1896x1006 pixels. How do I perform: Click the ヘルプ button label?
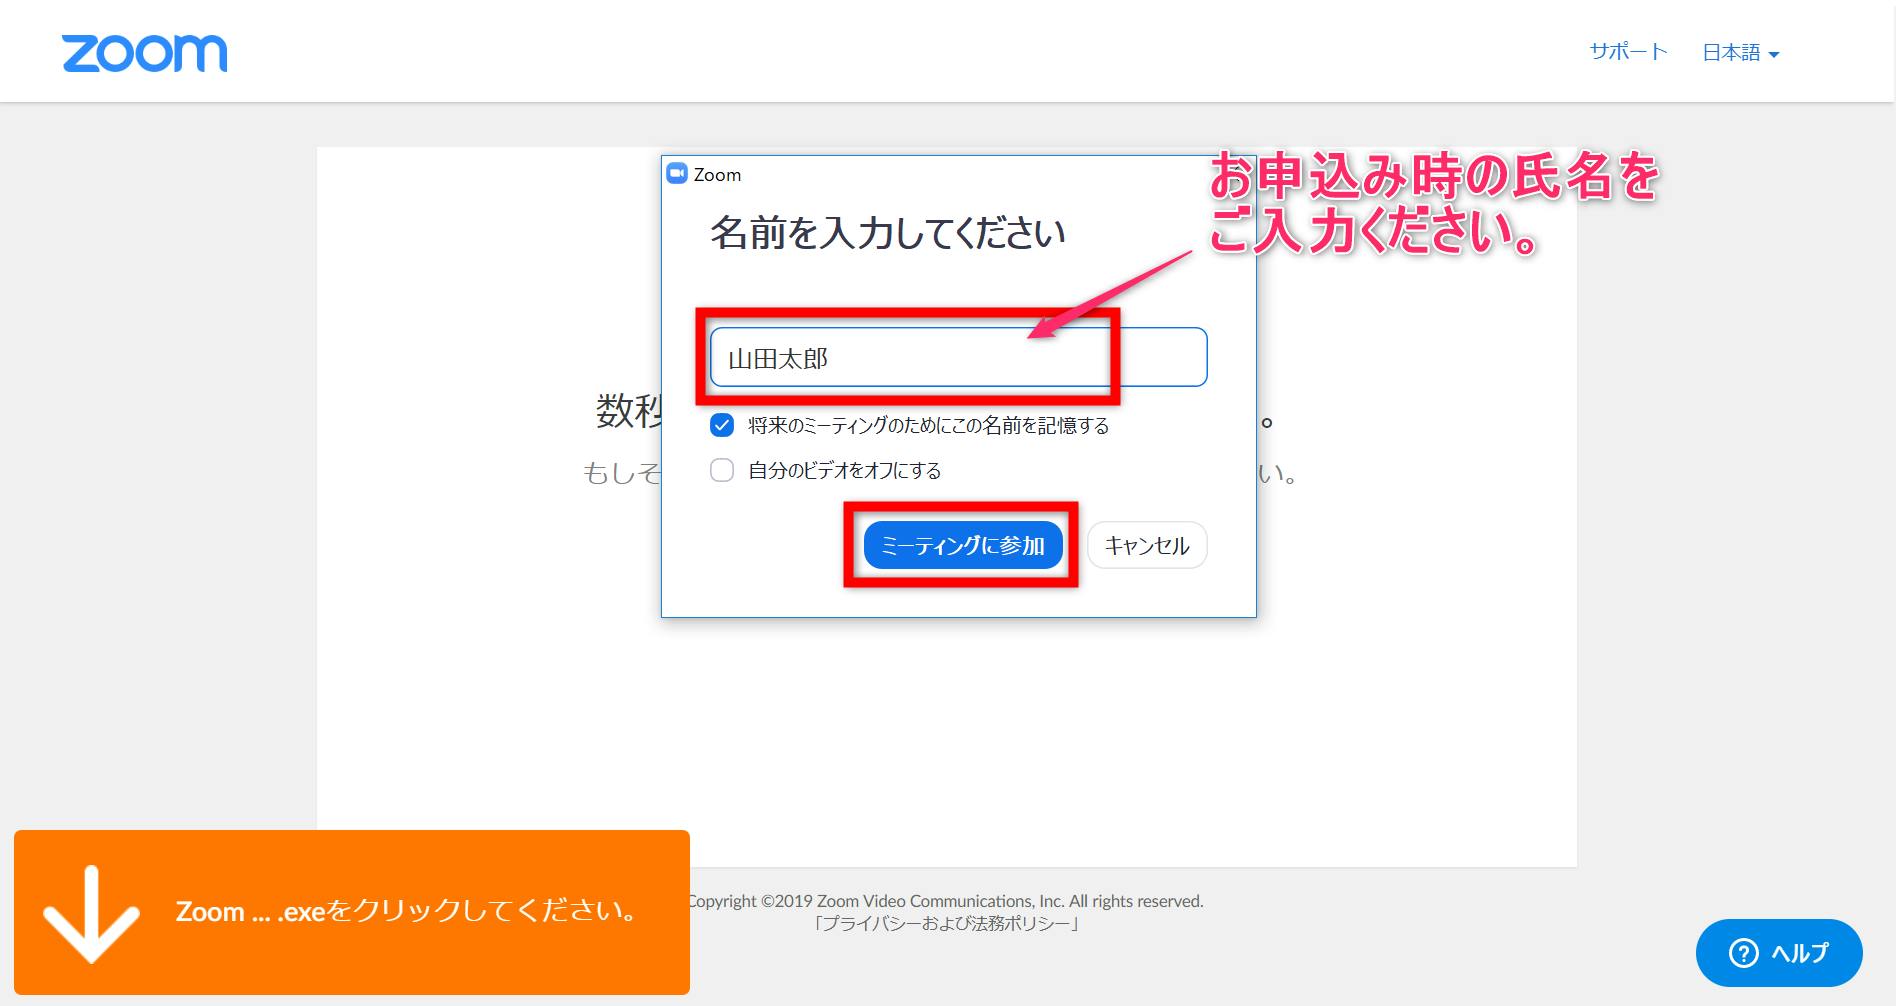1799,953
